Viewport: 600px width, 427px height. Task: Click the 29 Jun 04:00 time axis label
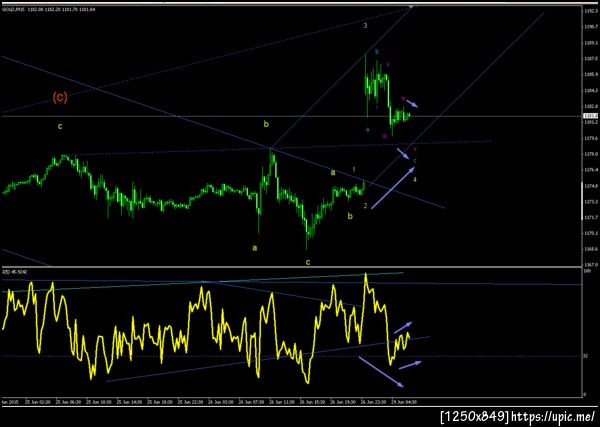[404, 402]
